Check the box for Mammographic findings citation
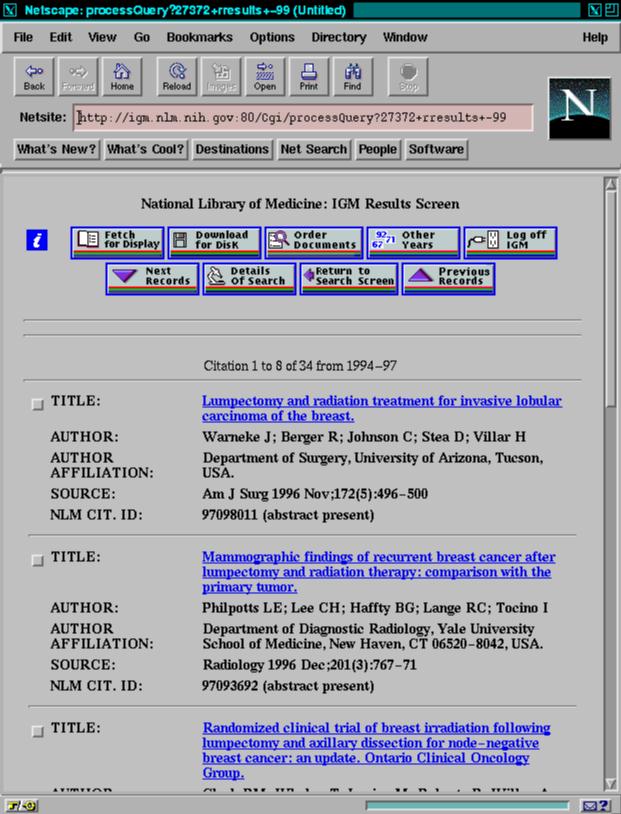621x814 pixels. coord(37,560)
